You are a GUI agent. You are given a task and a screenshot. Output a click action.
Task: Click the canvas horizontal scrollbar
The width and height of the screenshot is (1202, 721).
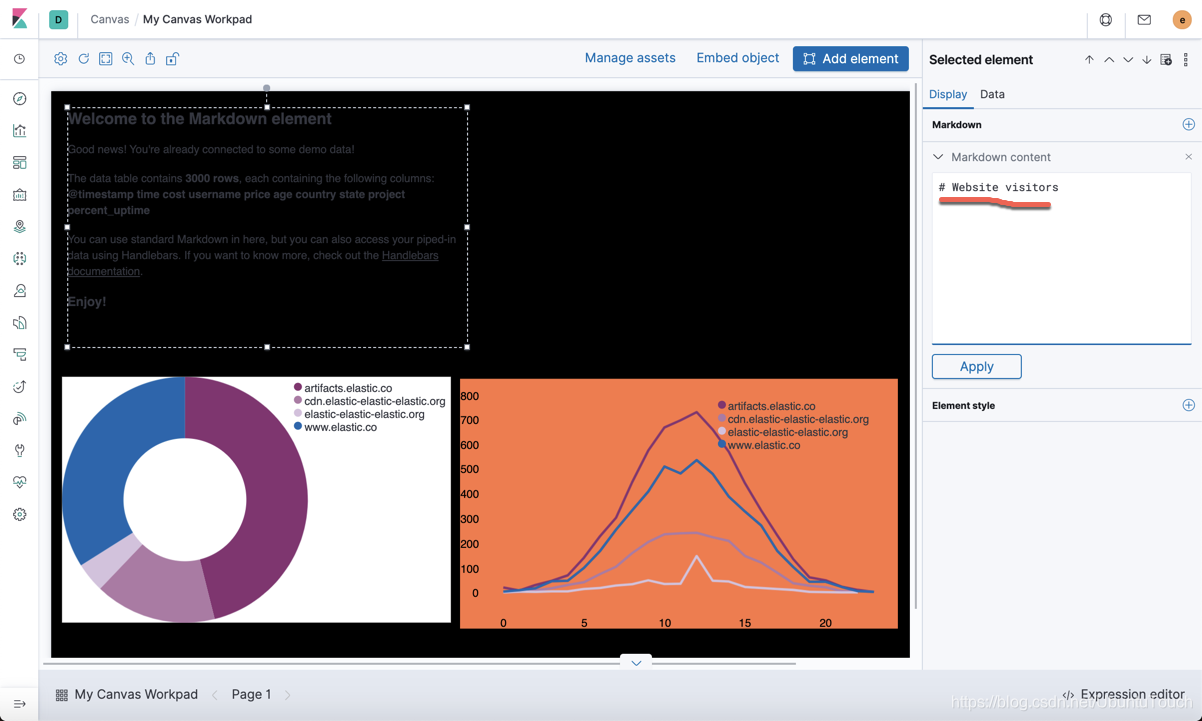click(420, 663)
